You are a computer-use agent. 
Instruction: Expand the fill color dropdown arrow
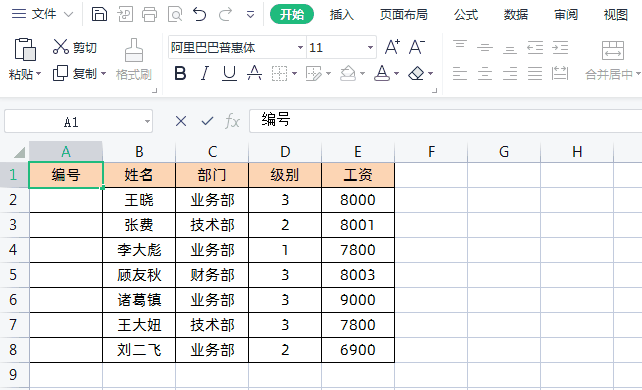point(362,74)
